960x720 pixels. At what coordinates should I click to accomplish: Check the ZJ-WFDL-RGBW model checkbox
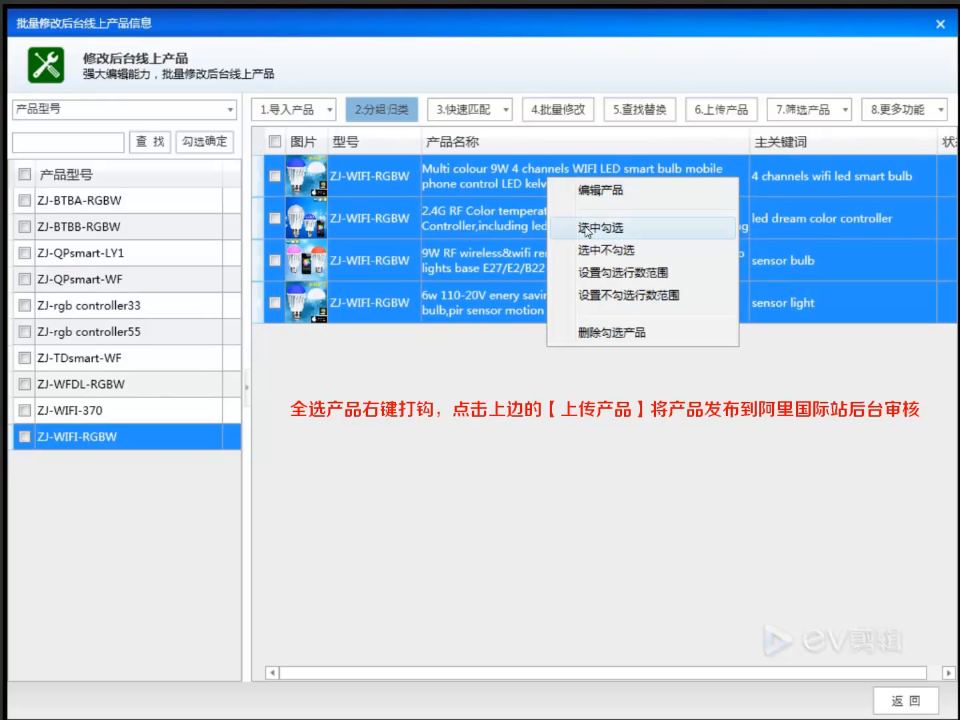[x=24, y=384]
